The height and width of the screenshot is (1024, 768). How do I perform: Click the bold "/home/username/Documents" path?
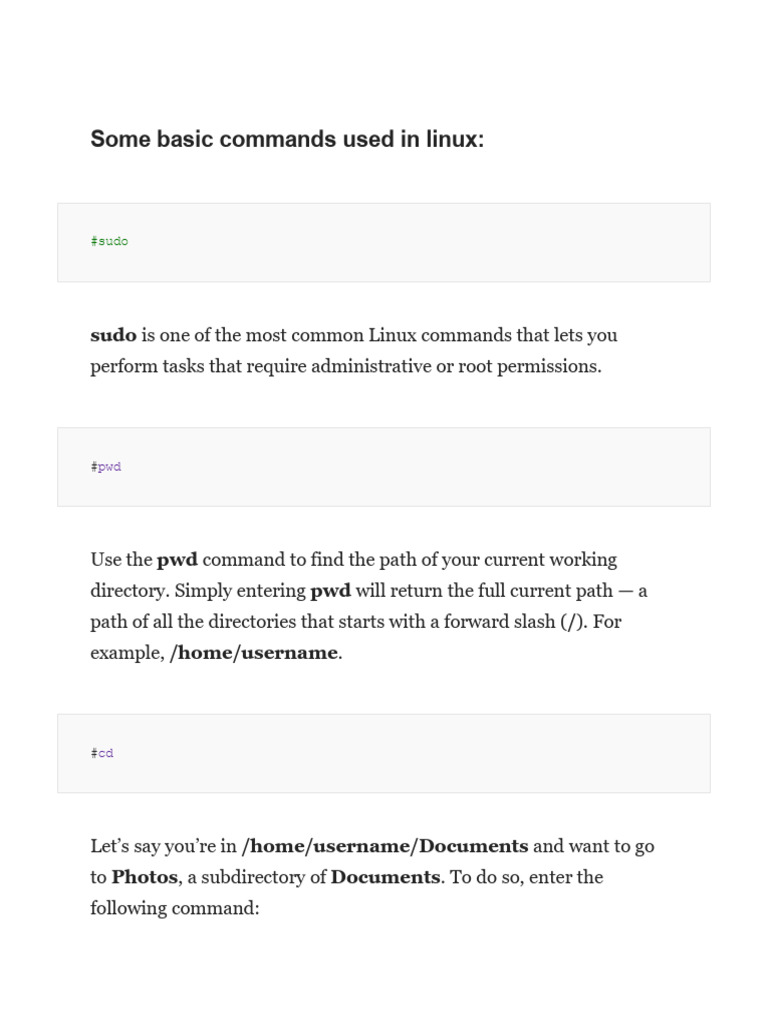coord(386,846)
